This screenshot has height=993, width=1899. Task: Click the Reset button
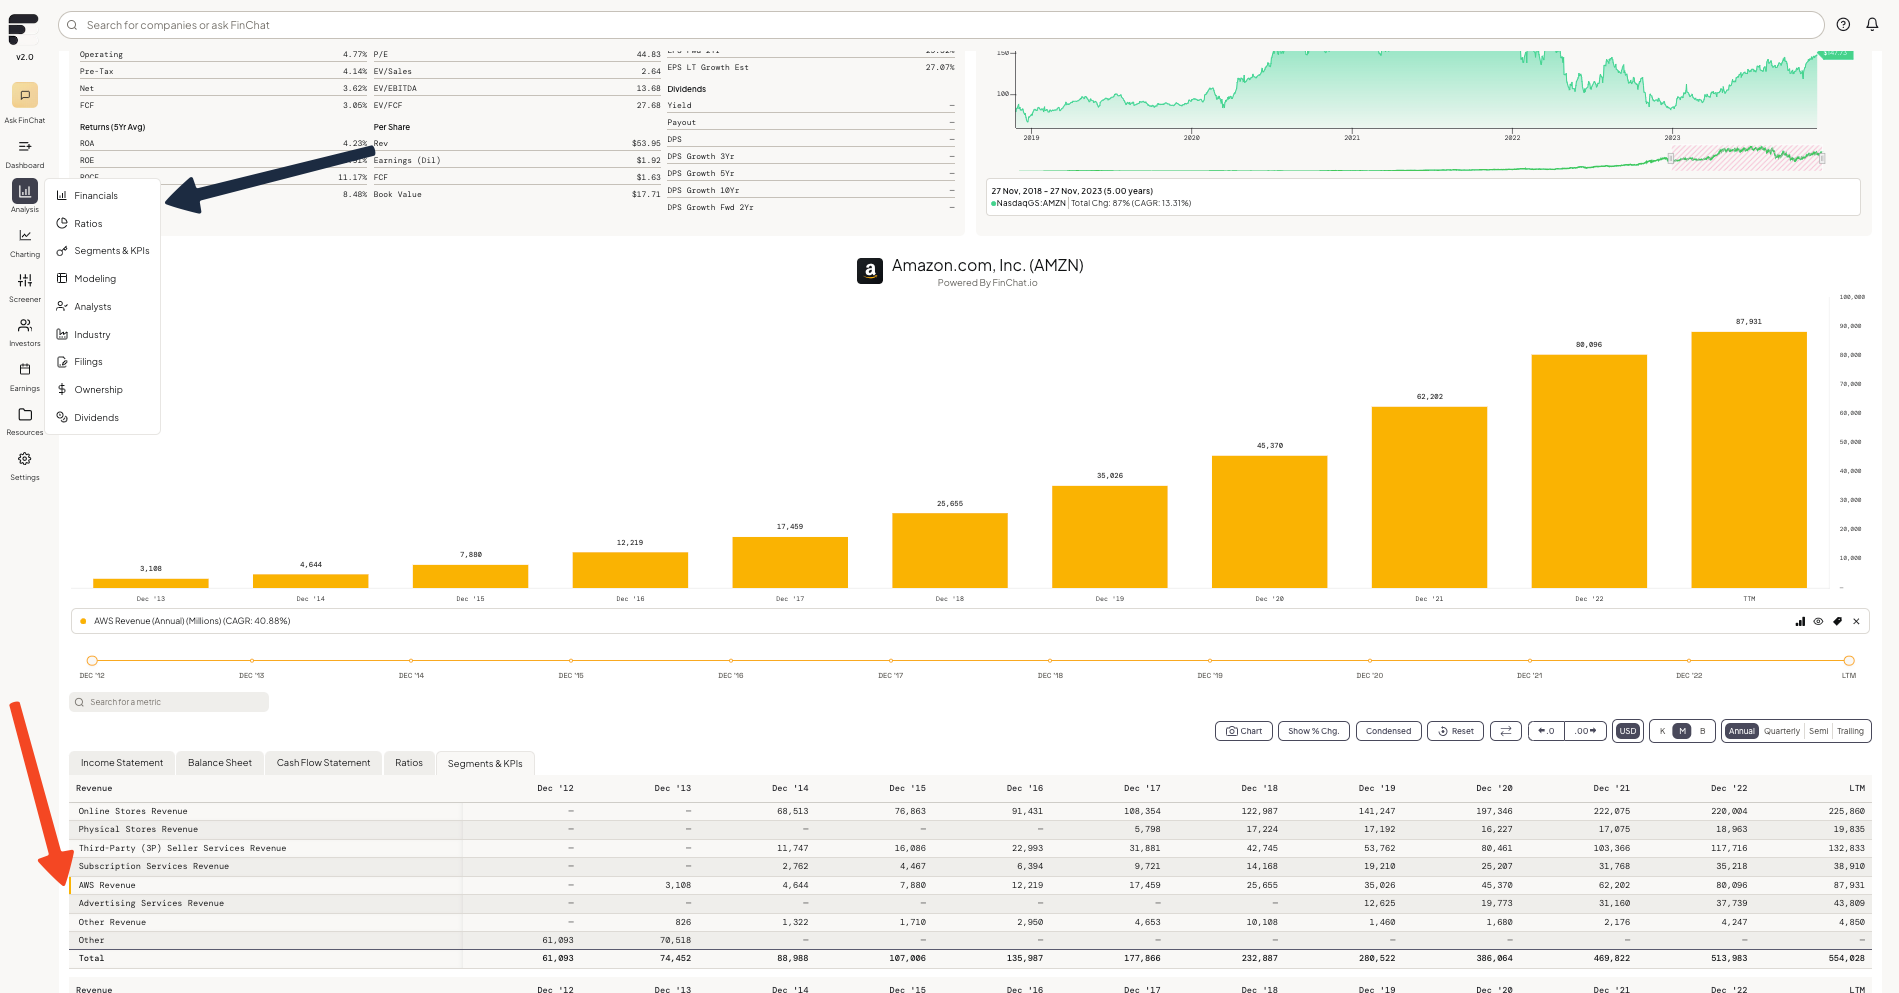pos(1455,731)
